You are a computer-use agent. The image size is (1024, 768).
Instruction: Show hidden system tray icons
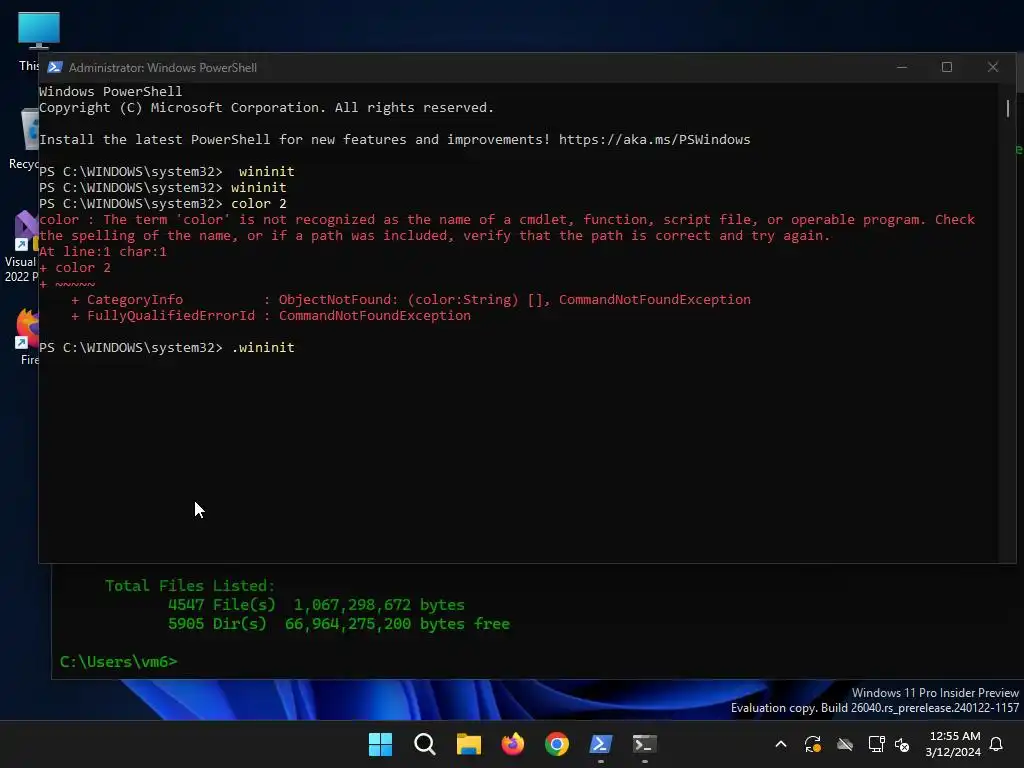pyautogui.click(x=780, y=744)
